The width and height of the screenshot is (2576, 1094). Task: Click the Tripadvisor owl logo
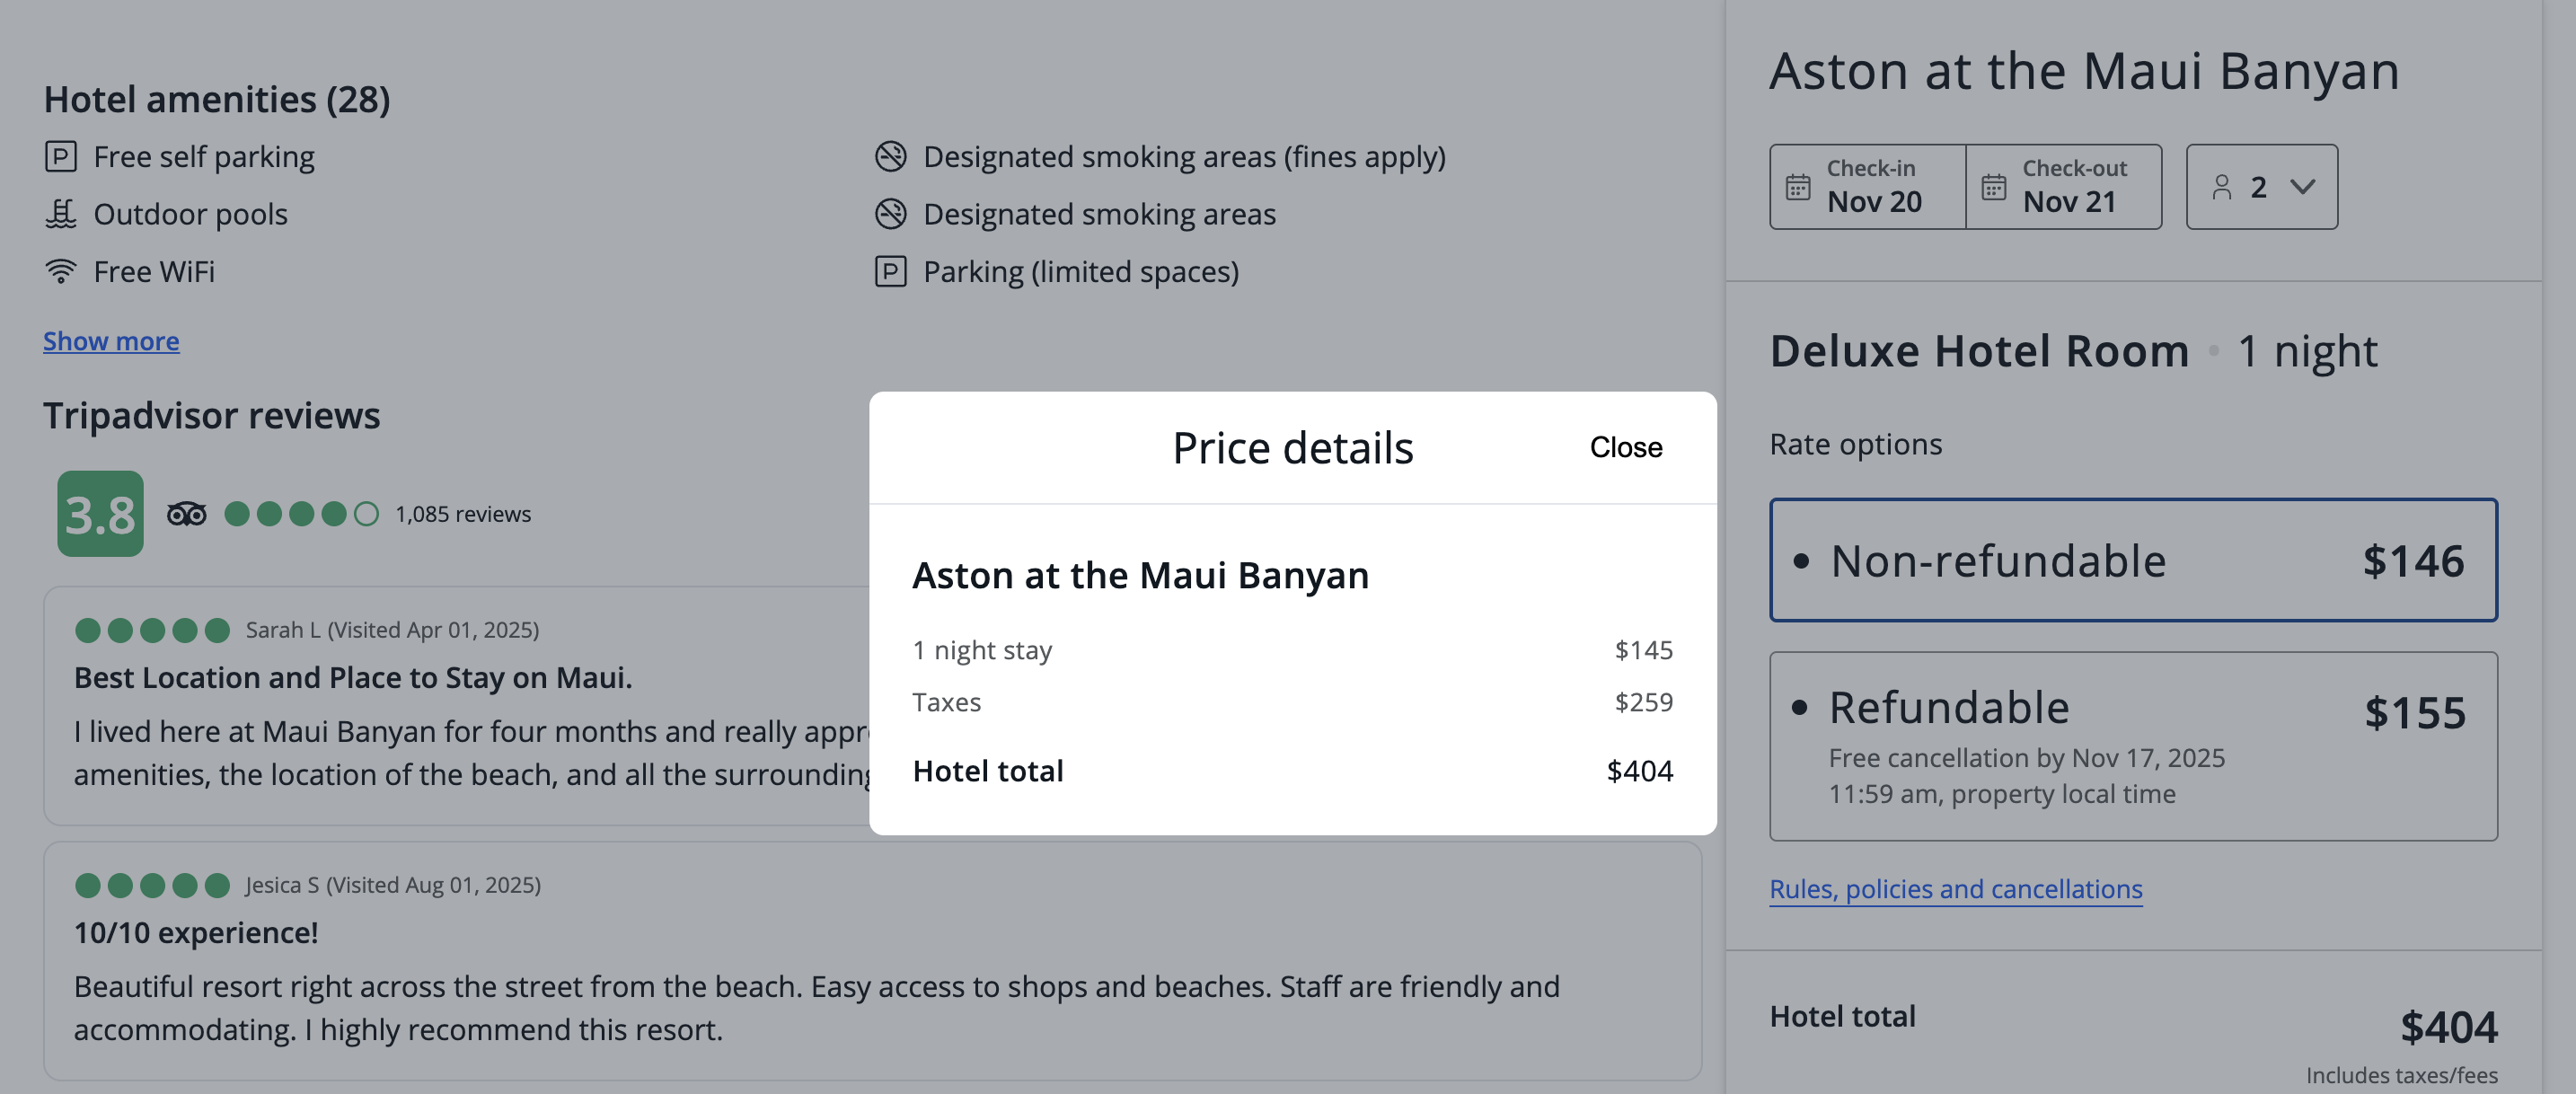(186, 514)
